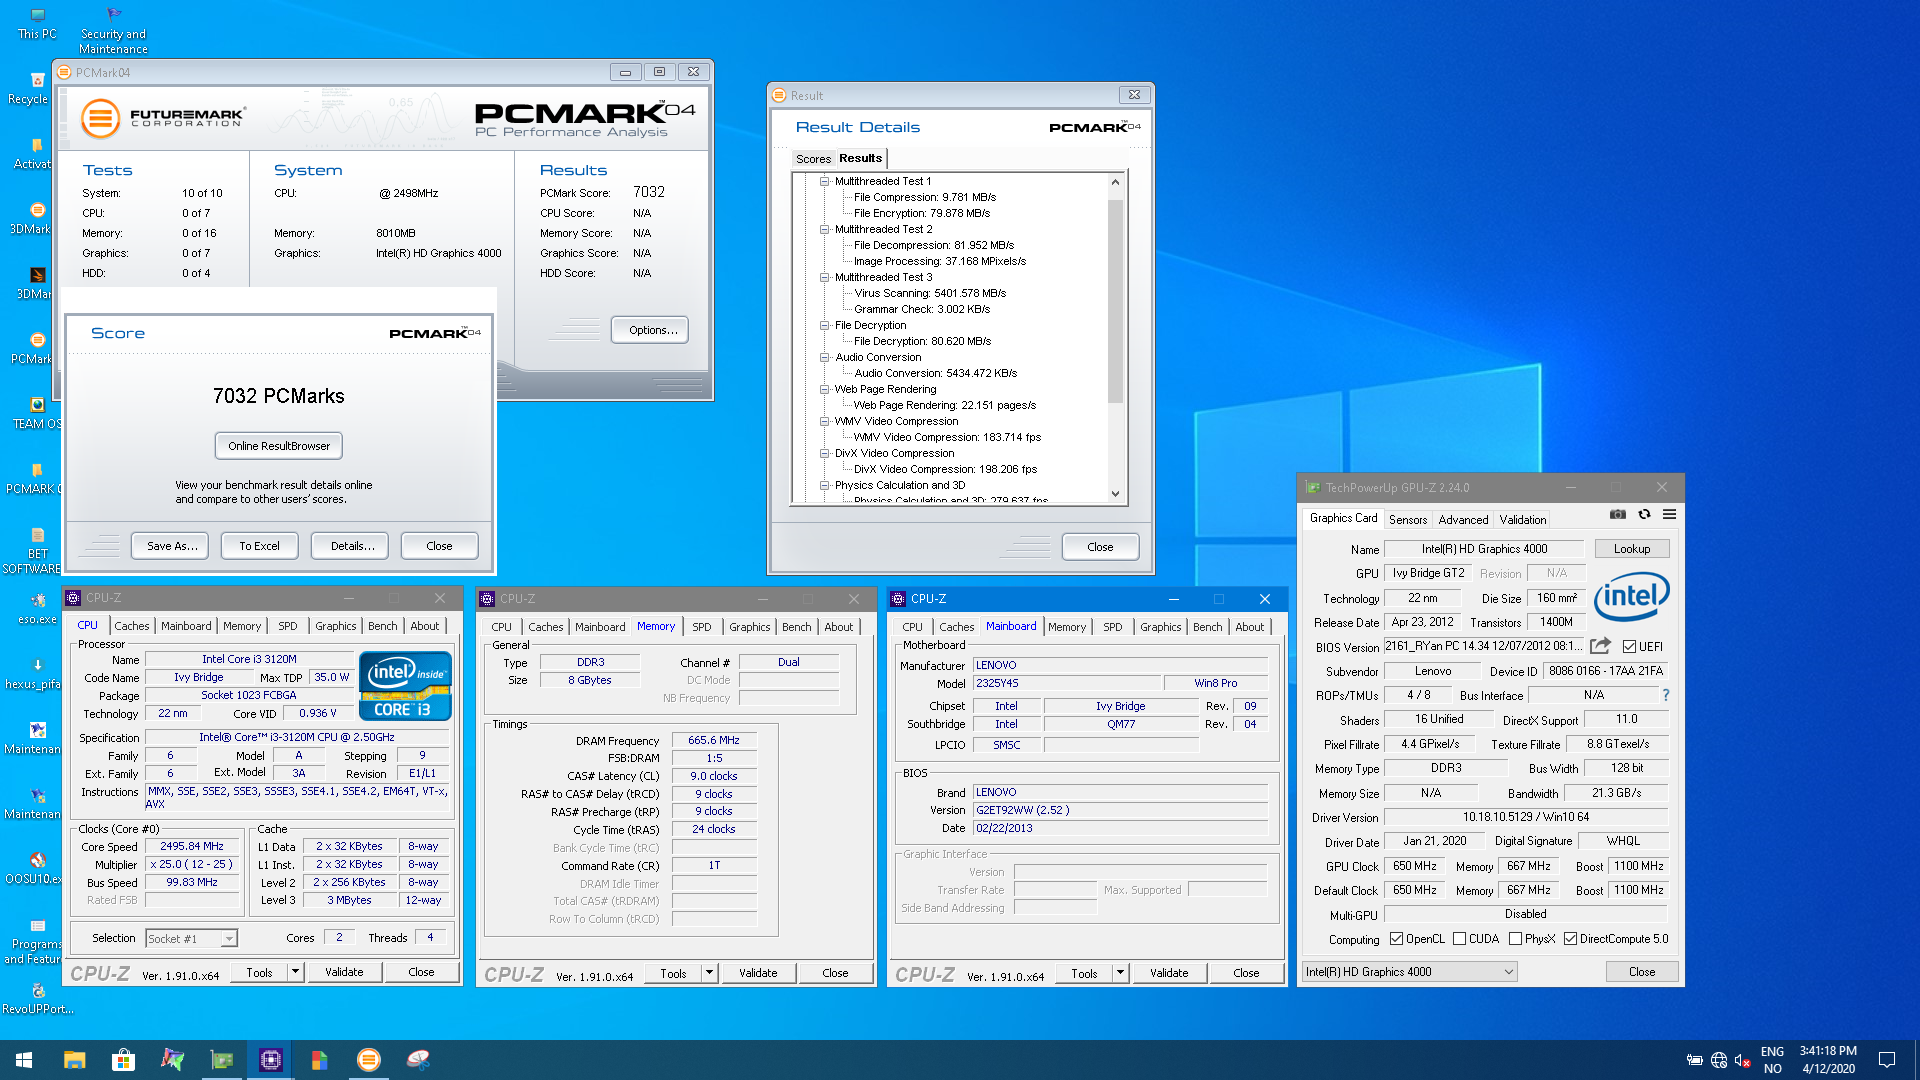Screen dimensions: 1920x1080
Task: Switch to the Sensors tab in GPU-Z
Action: tap(1407, 519)
